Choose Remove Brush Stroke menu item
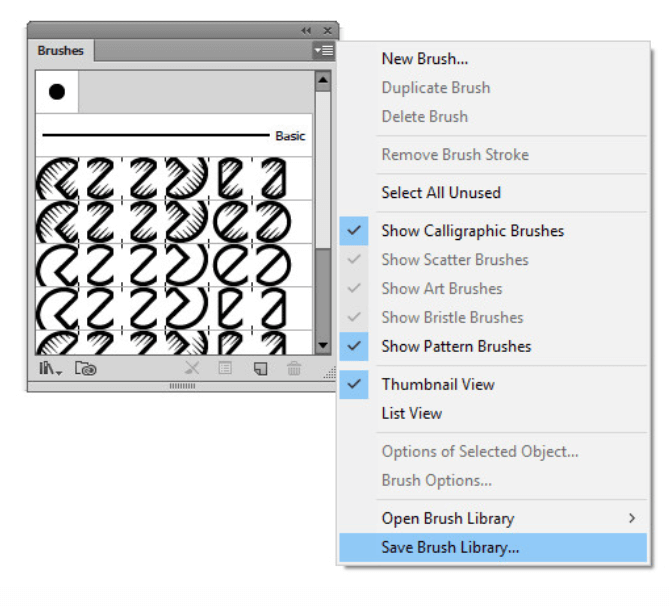Screen dimensions: 670x606 493,154
